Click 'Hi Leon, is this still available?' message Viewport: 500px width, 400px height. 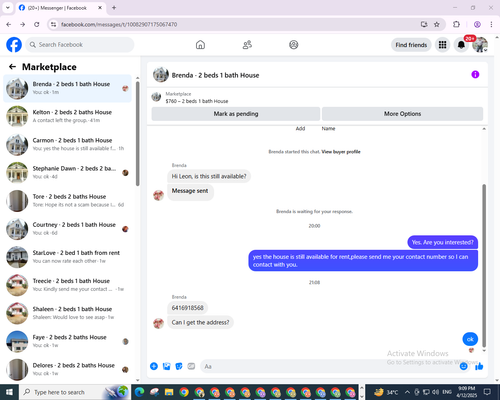pos(209,176)
